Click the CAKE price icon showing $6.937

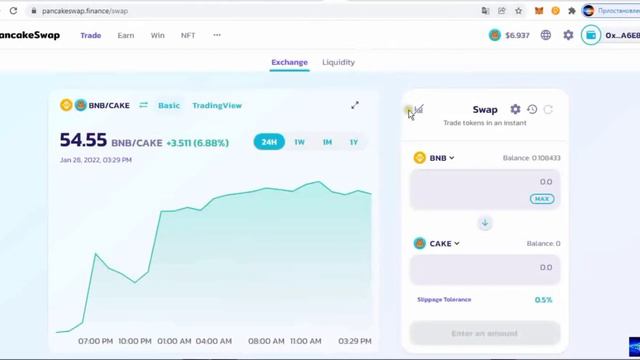pos(495,35)
